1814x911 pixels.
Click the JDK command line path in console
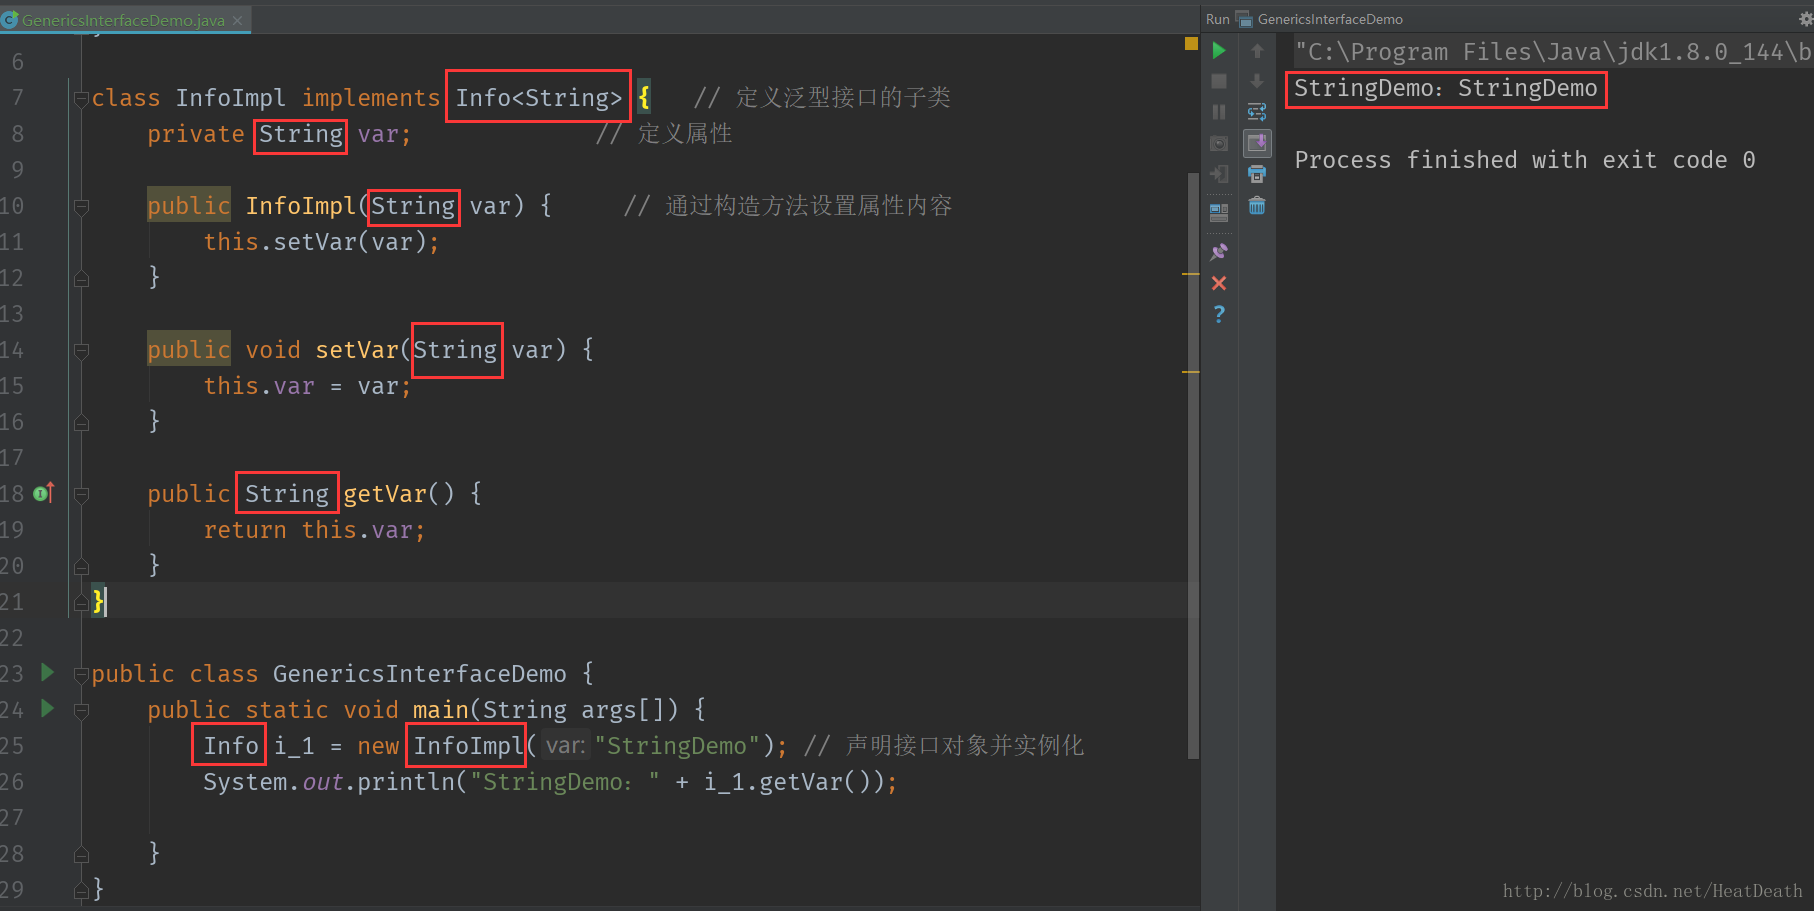tap(1552, 52)
